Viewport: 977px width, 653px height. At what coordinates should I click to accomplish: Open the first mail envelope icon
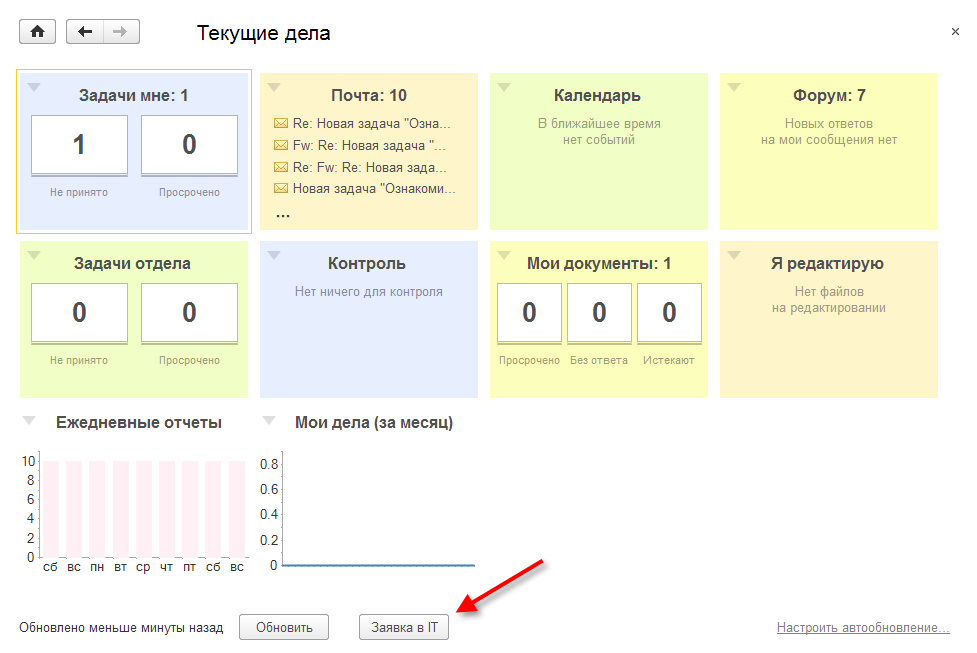pyautogui.click(x=281, y=124)
